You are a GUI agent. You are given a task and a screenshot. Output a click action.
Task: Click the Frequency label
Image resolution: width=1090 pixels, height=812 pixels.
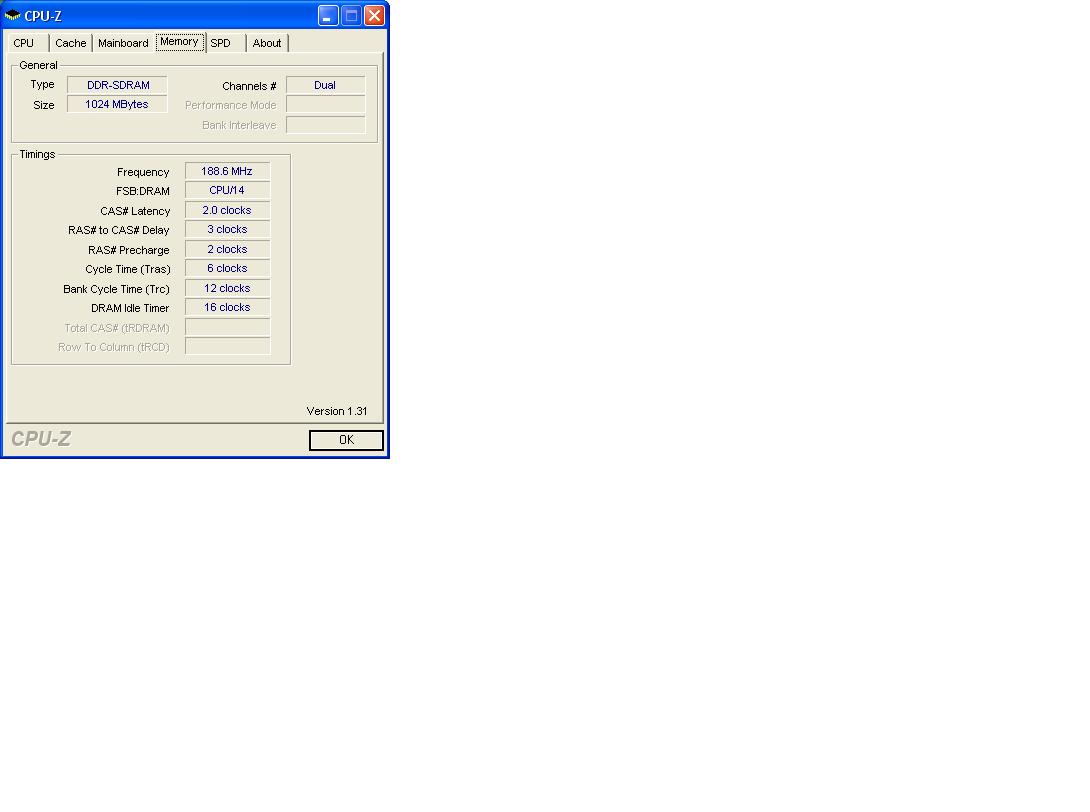pos(143,172)
